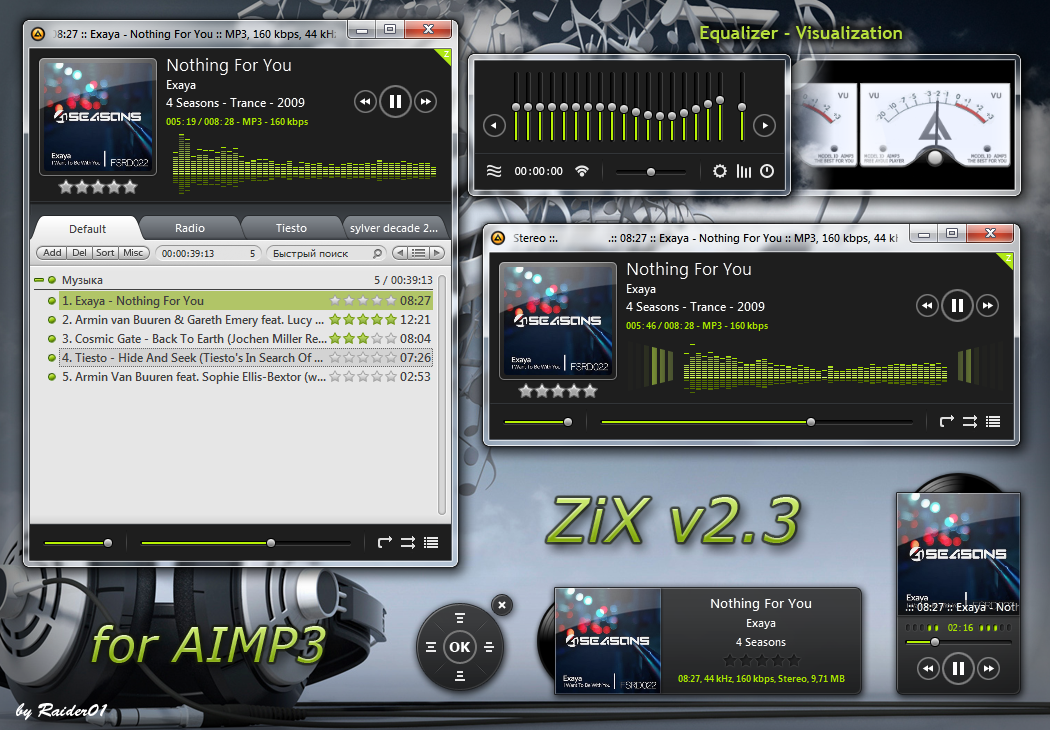Switch to the Radio playlist tab
This screenshot has height=730, width=1050.
pos(190,228)
